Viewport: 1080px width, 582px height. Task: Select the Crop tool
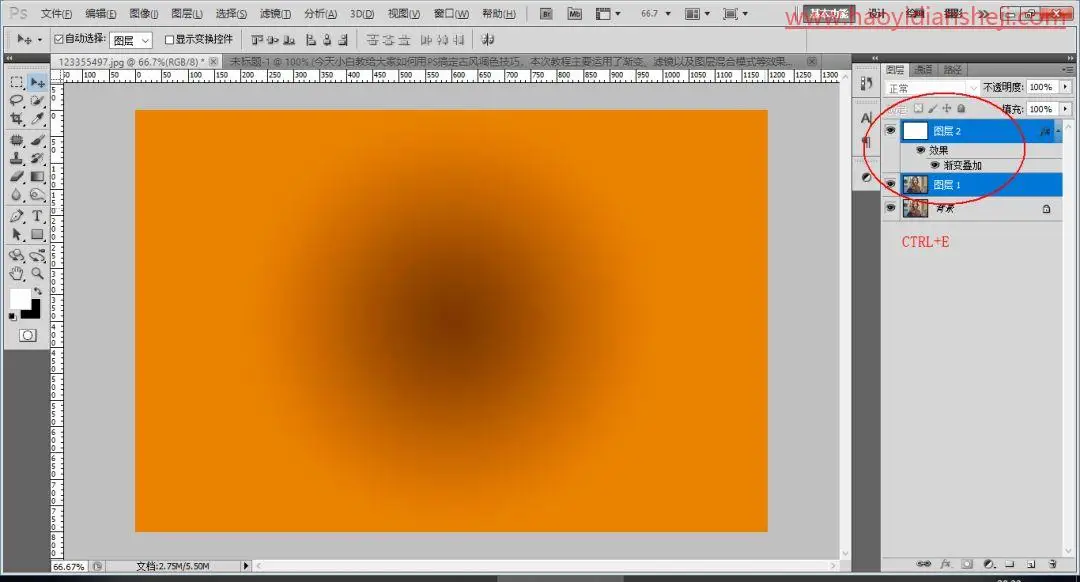pos(17,118)
